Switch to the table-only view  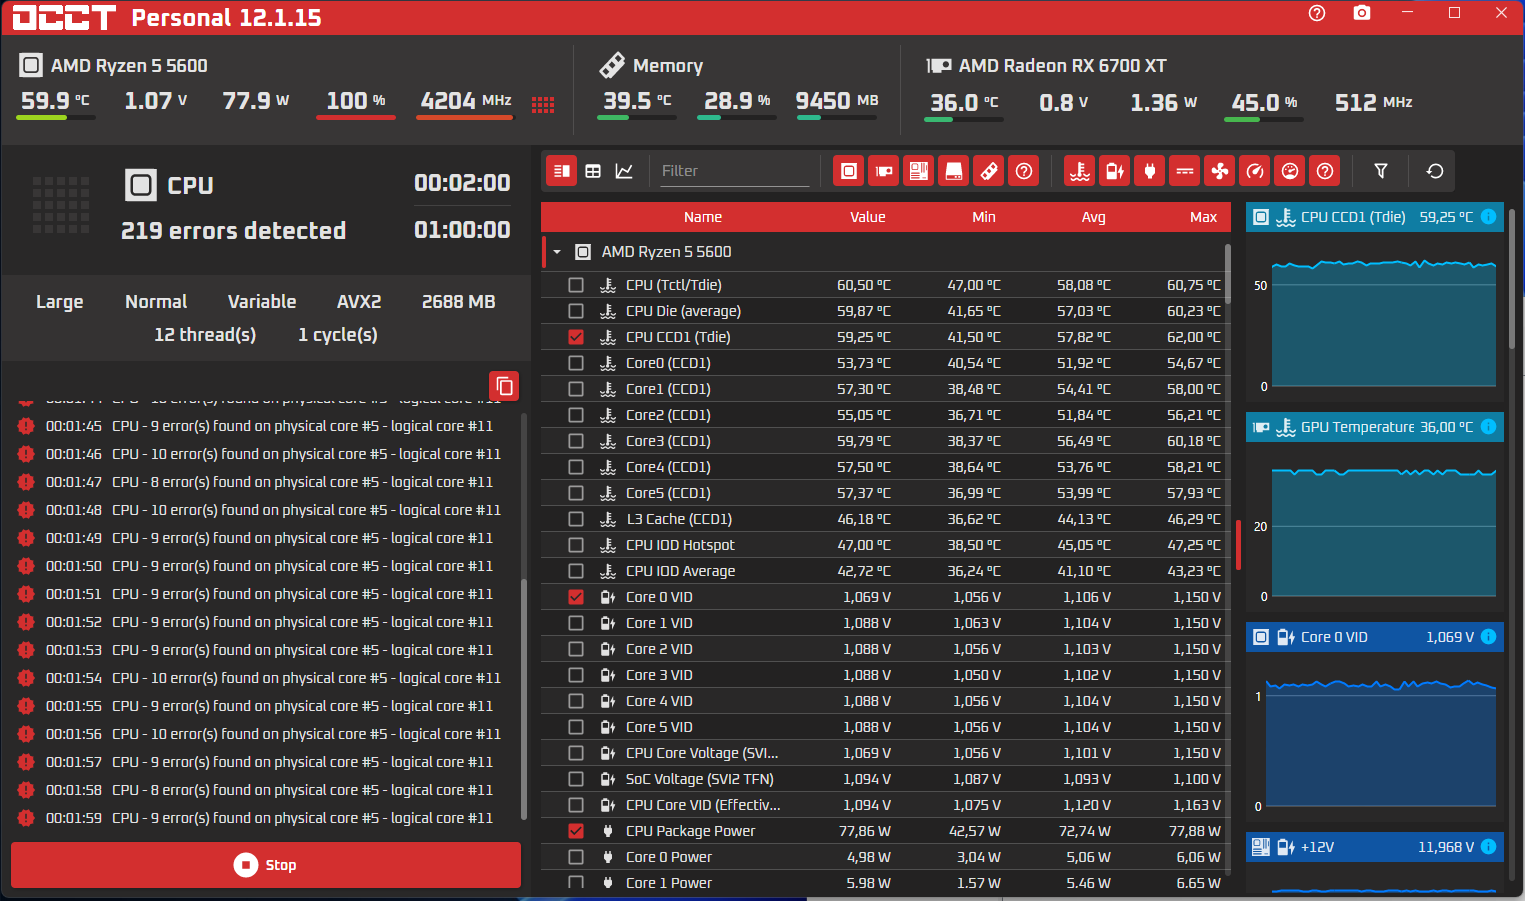(x=593, y=171)
